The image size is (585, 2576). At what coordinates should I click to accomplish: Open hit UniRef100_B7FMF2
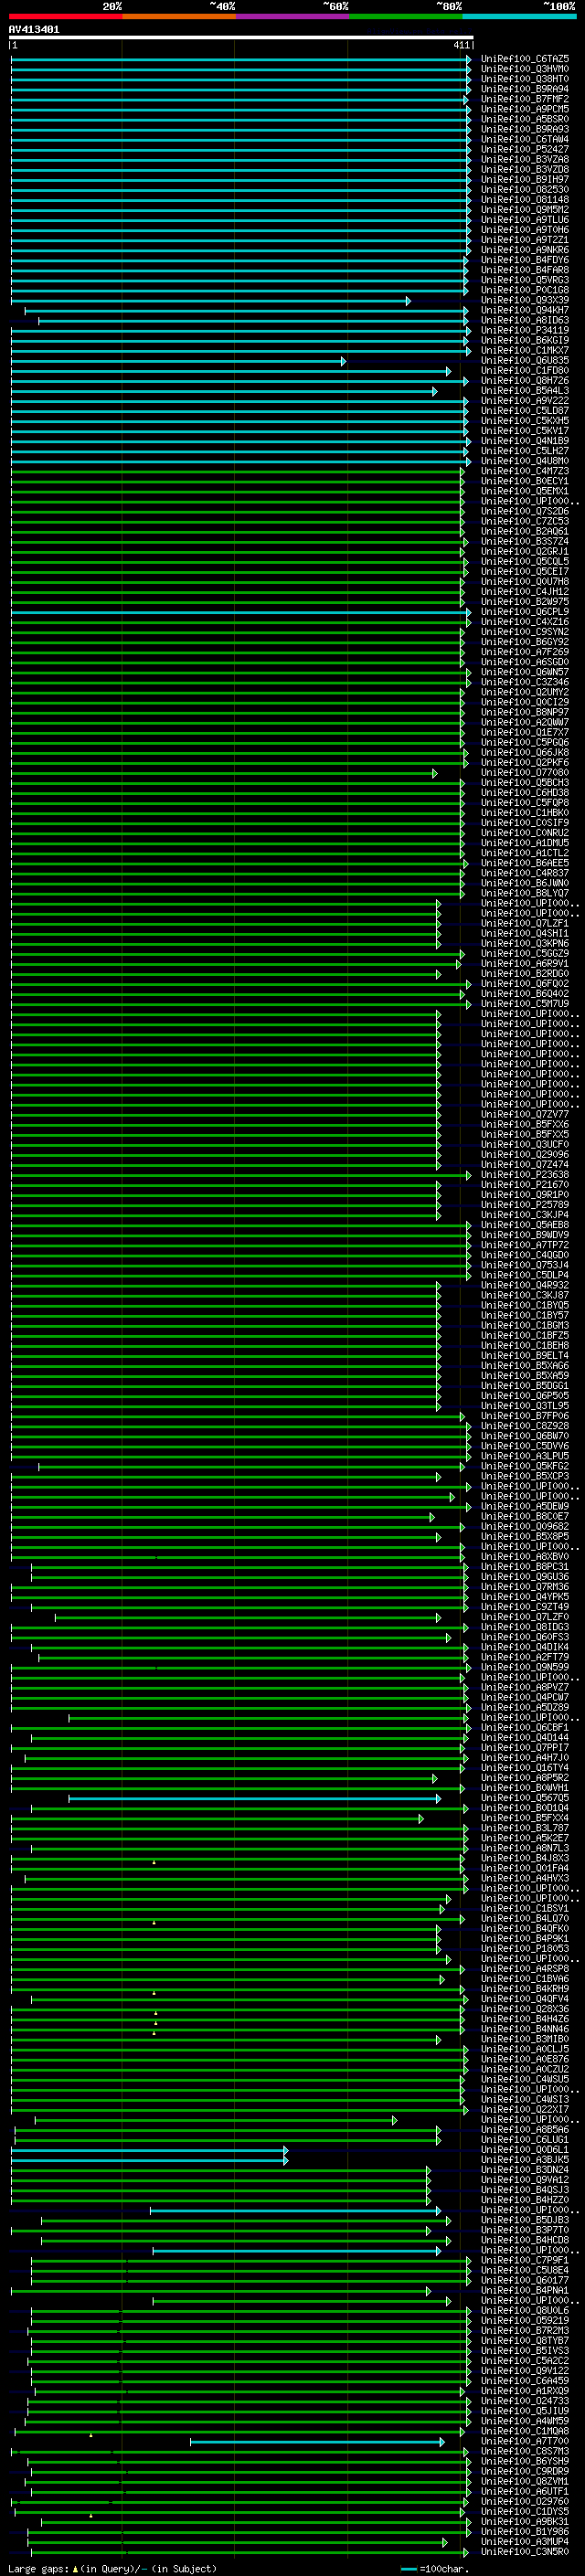(525, 99)
